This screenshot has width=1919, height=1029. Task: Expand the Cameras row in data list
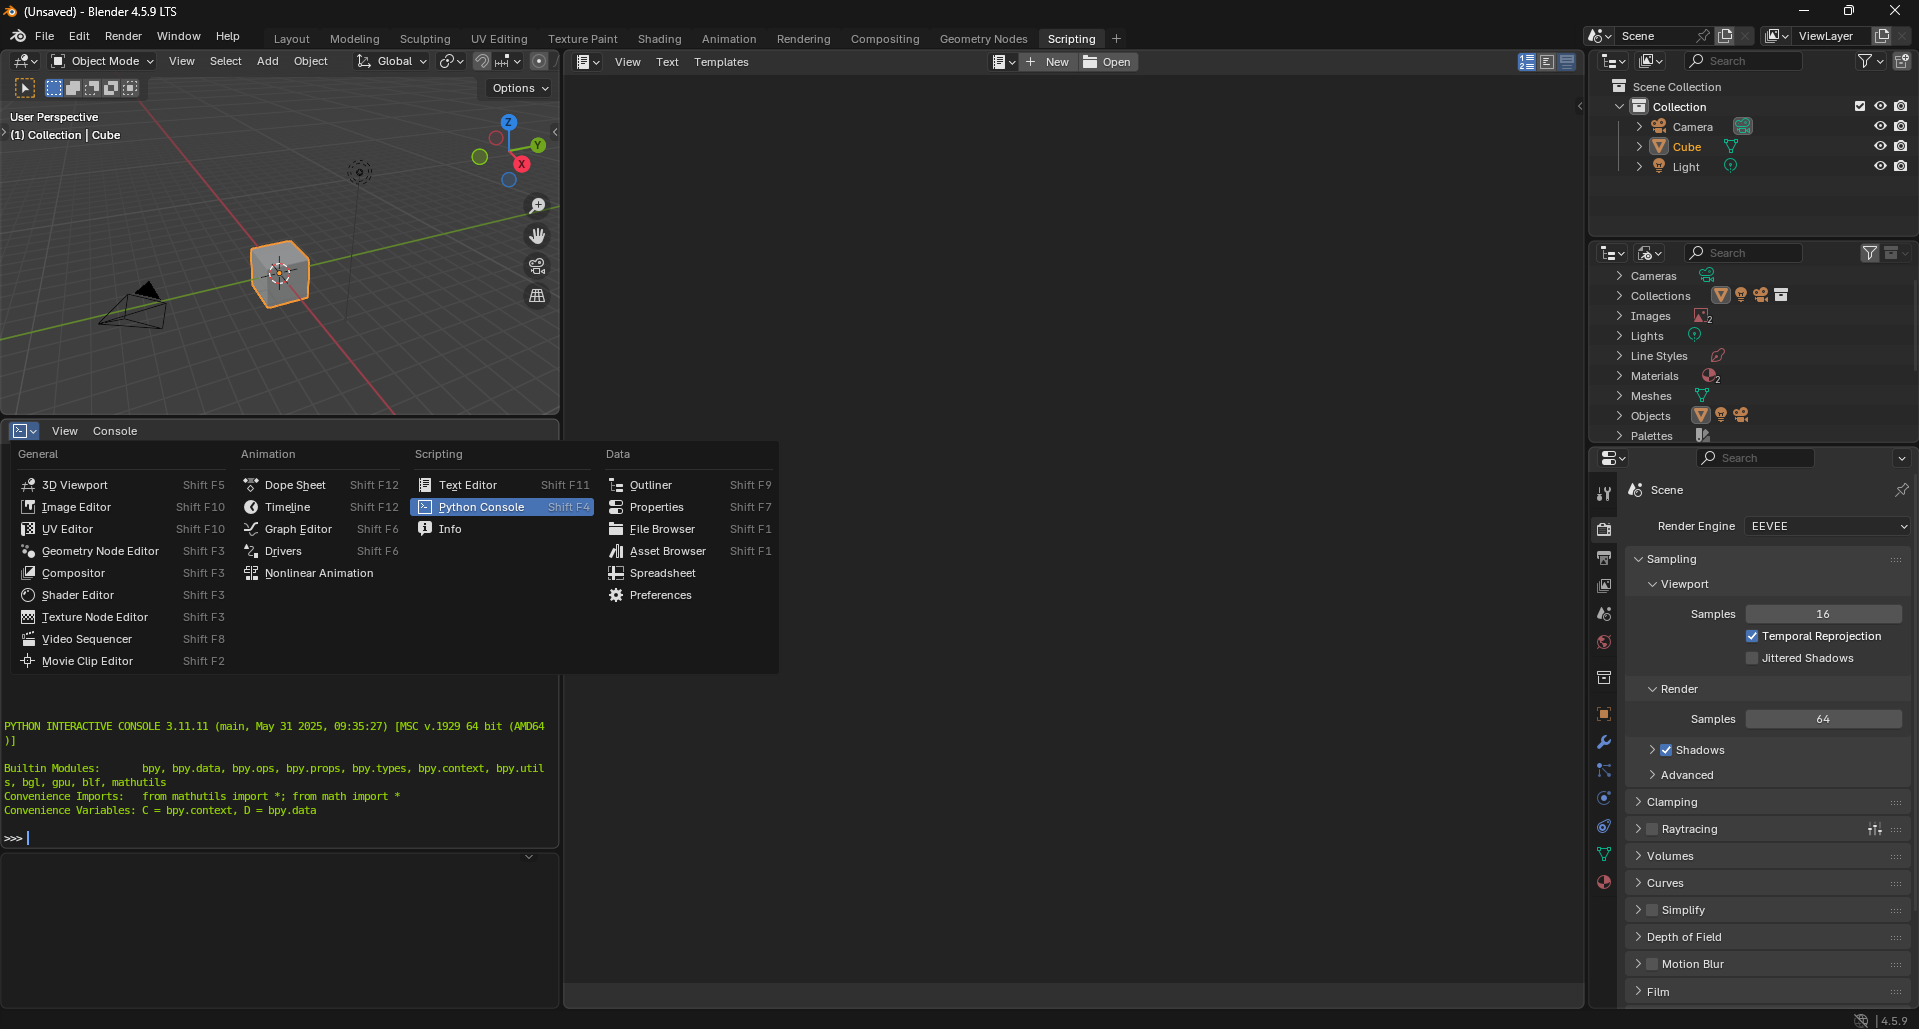[1619, 276]
